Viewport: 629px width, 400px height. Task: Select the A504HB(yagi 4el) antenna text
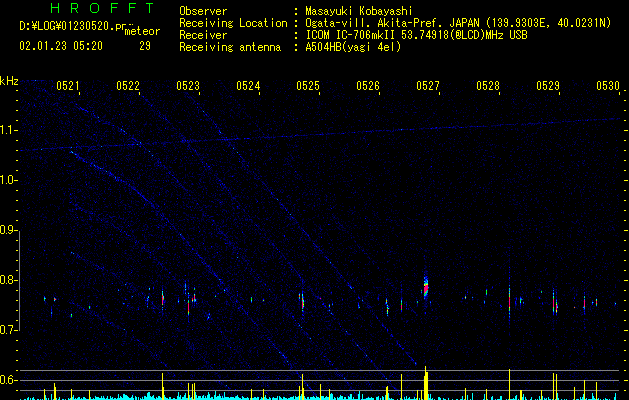pyautogui.click(x=353, y=47)
